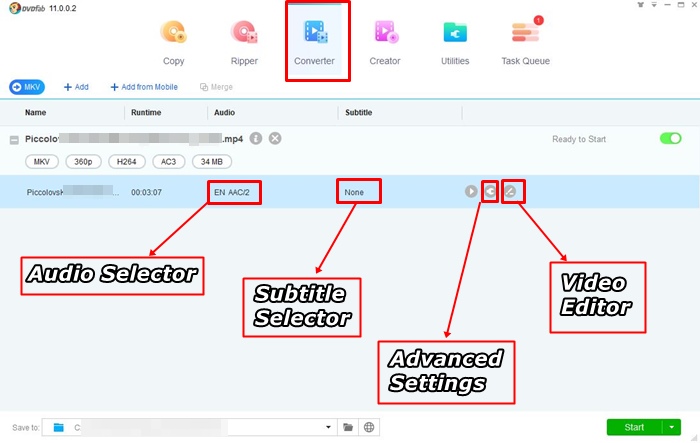Open the Video Editor icon
700x443 pixels.
510,191
